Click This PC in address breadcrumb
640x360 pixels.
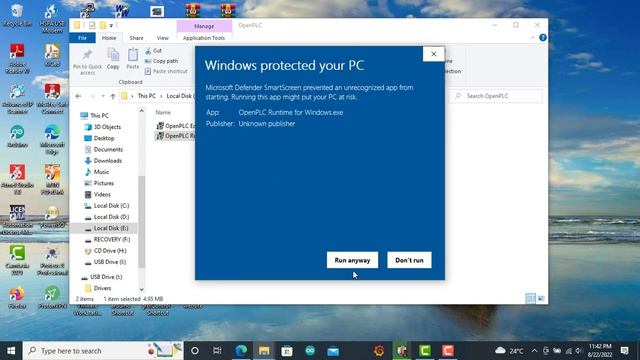point(147,96)
